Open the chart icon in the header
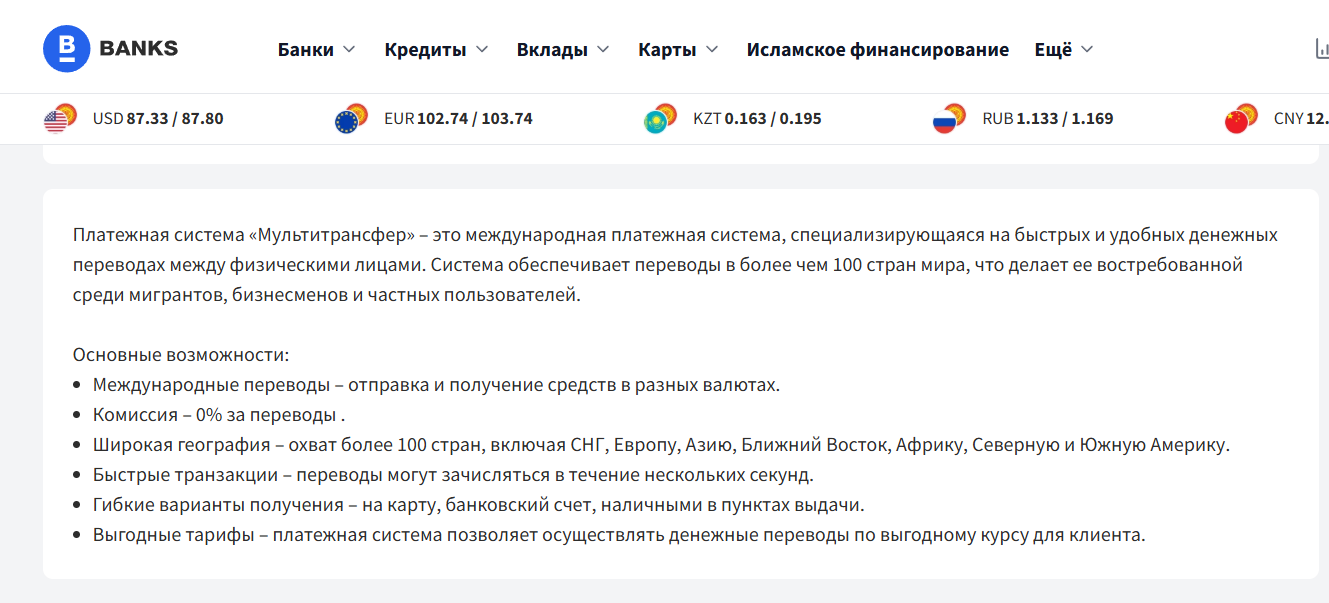 tap(1320, 49)
